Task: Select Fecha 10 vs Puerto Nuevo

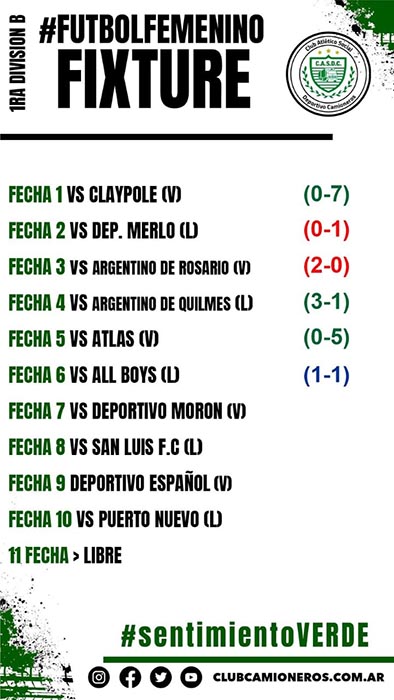Action: [115, 519]
